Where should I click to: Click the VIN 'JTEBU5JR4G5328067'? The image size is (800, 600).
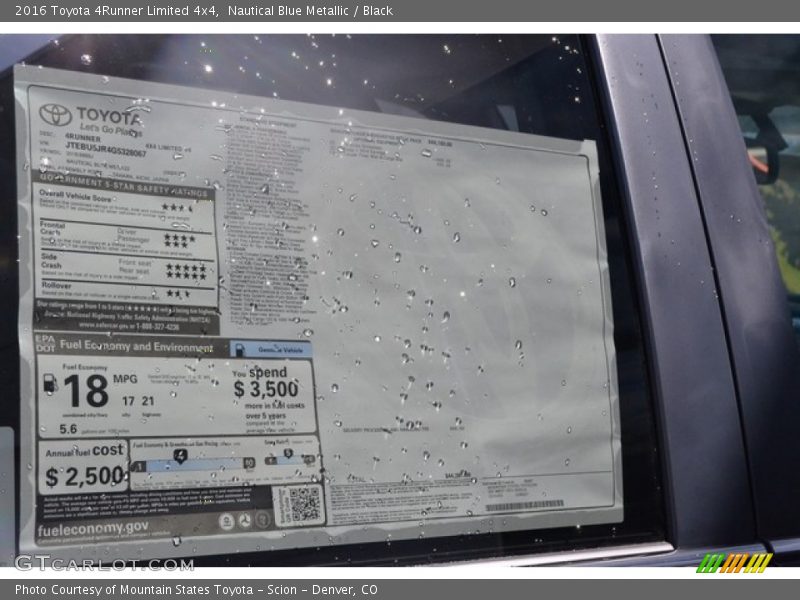coord(106,148)
